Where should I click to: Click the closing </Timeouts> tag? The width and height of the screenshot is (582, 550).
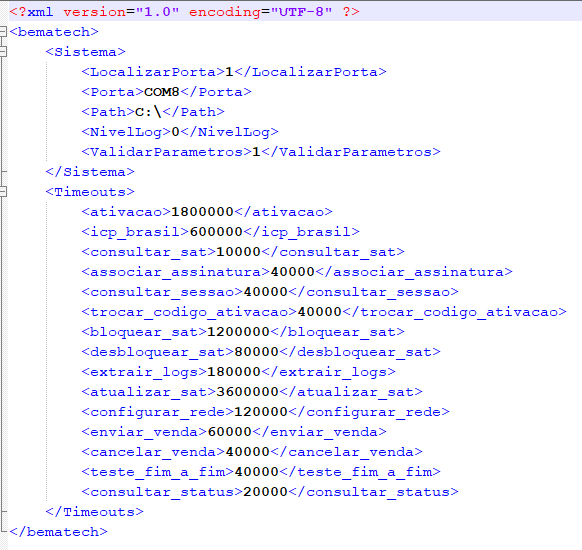[95, 513]
